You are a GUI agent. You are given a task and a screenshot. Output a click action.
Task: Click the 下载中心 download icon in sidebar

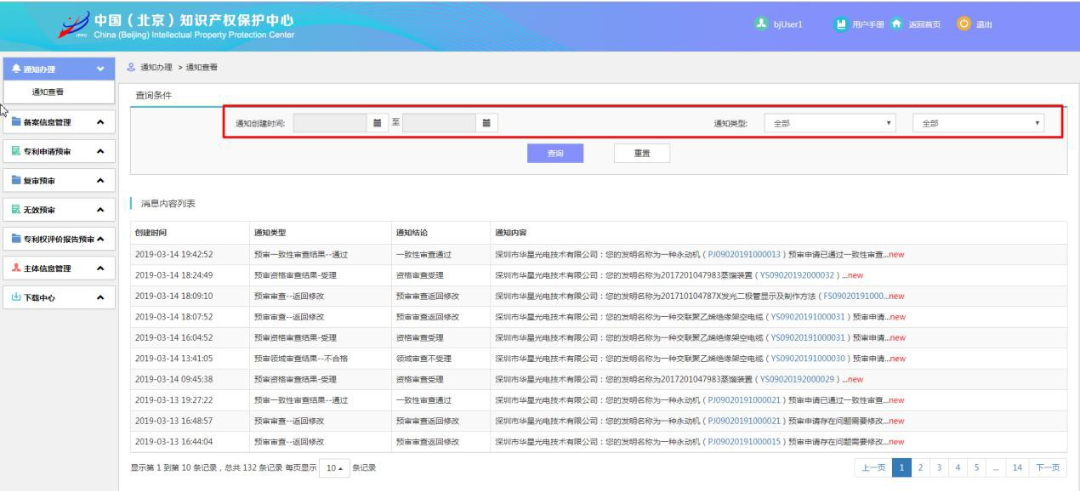coord(16,297)
